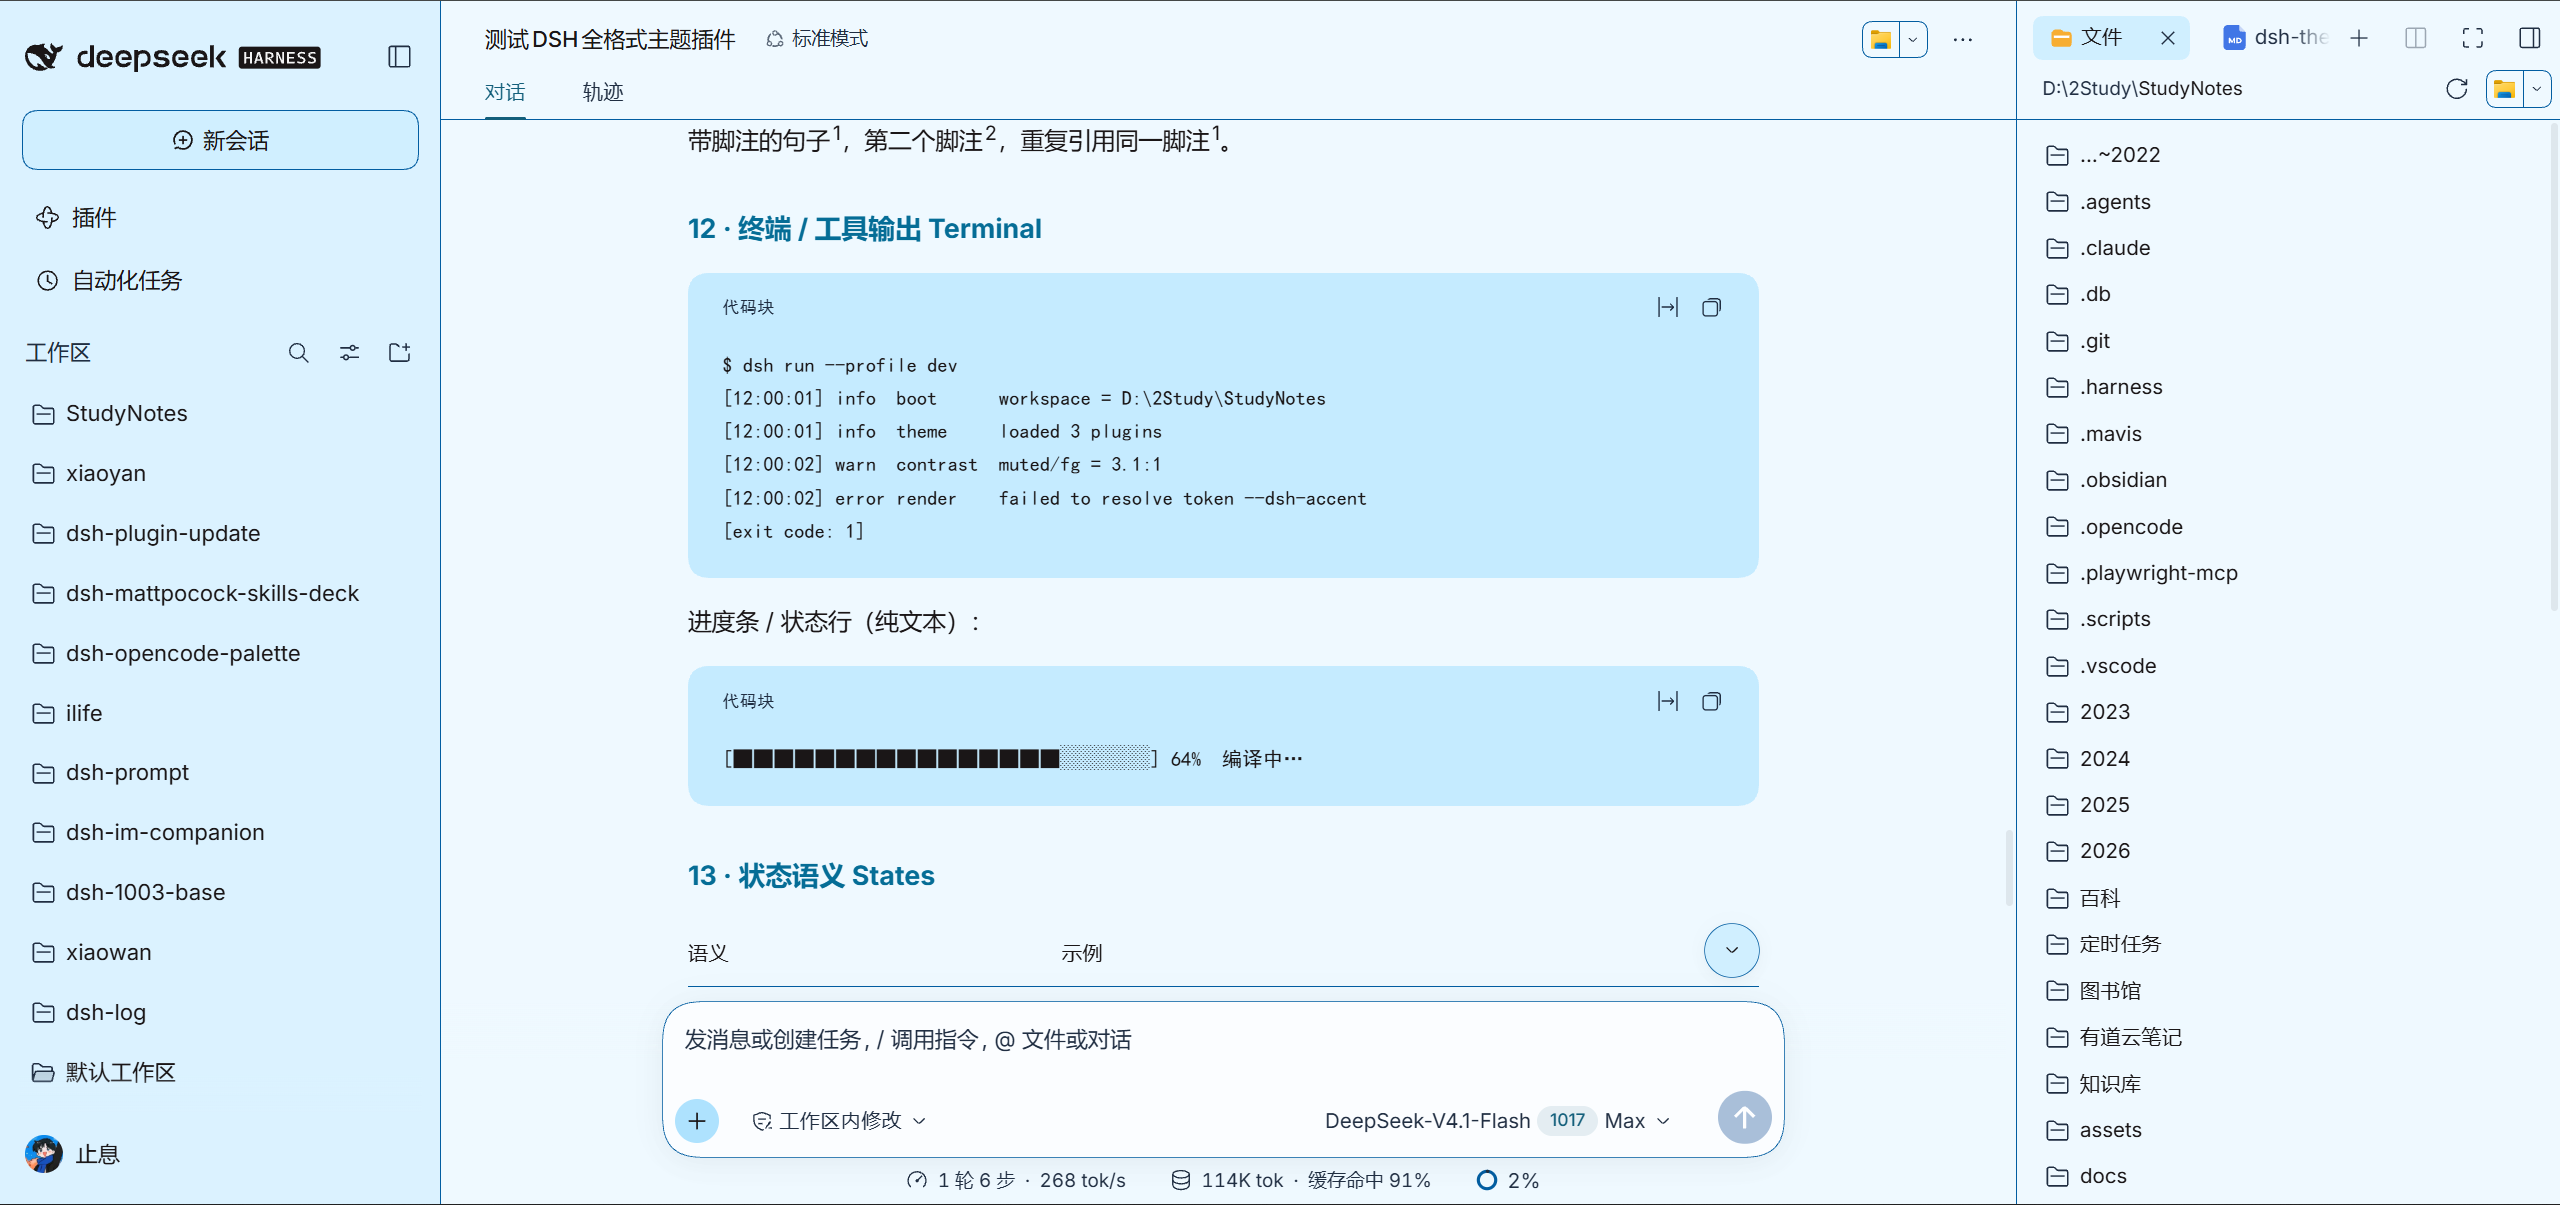Open user profile 止息

72,1154
